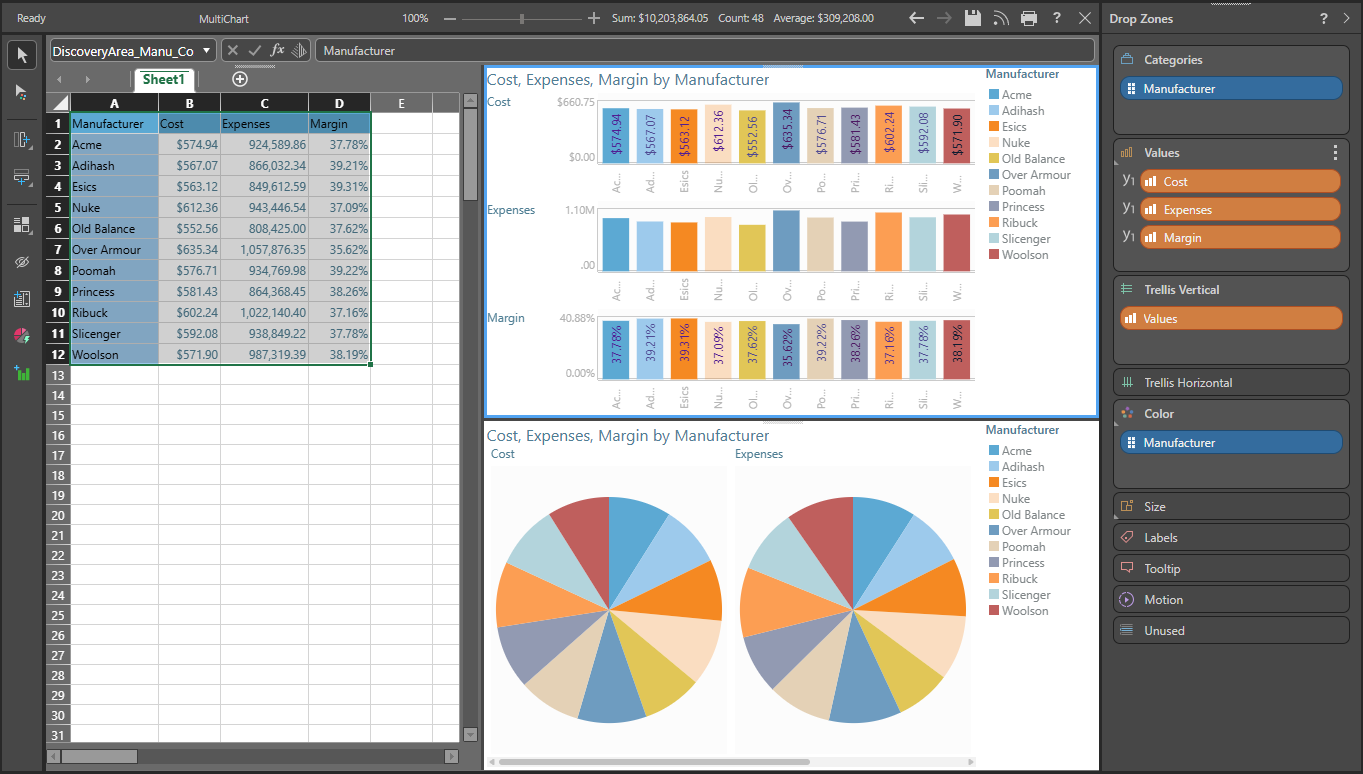
Task: Click the green bar chart icon in sidebar
Action: pyautogui.click(x=22, y=373)
